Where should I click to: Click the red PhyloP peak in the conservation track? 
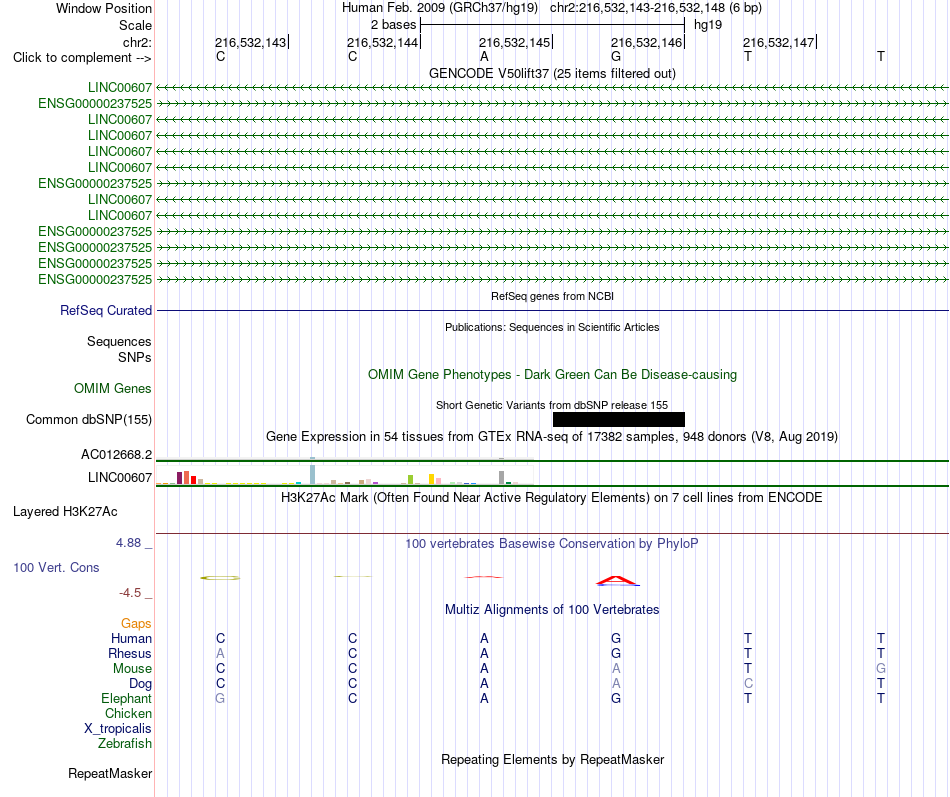tap(616, 581)
